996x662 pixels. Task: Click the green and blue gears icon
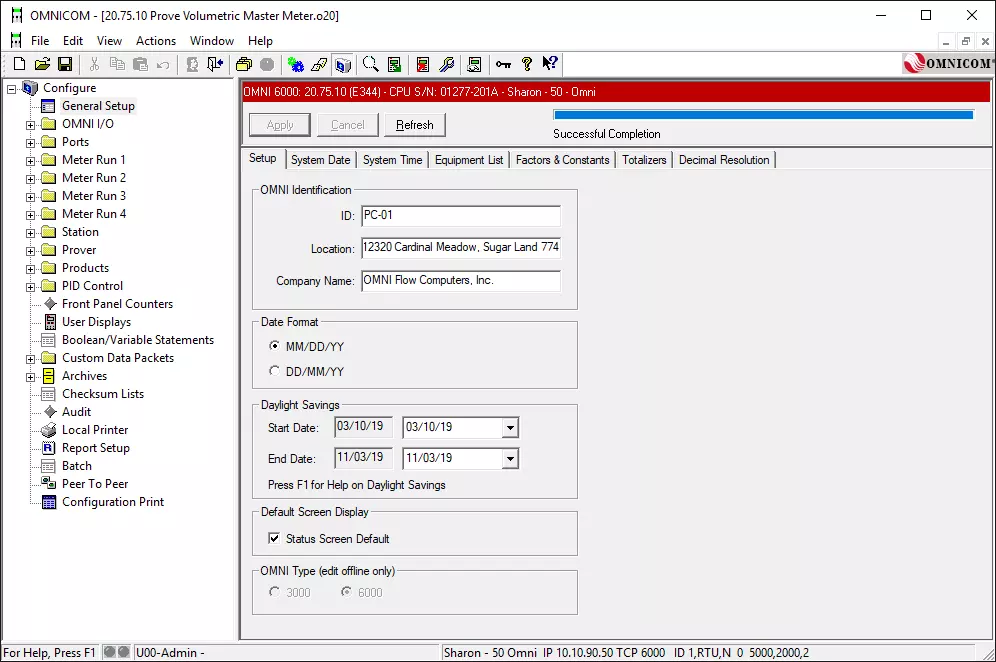point(296,64)
